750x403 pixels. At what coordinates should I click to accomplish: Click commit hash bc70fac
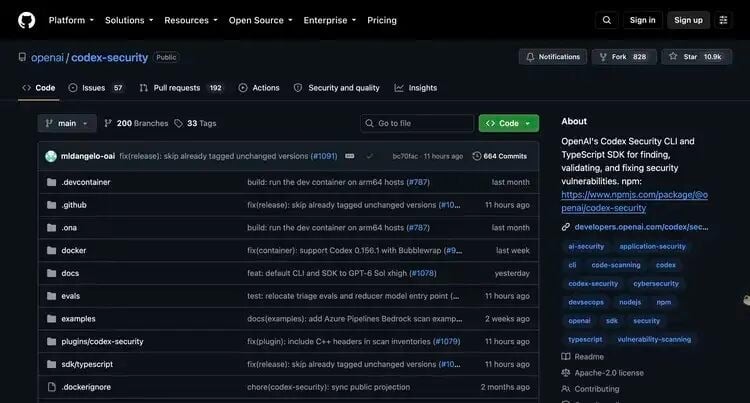pyautogui.click(x=405, y=156)
